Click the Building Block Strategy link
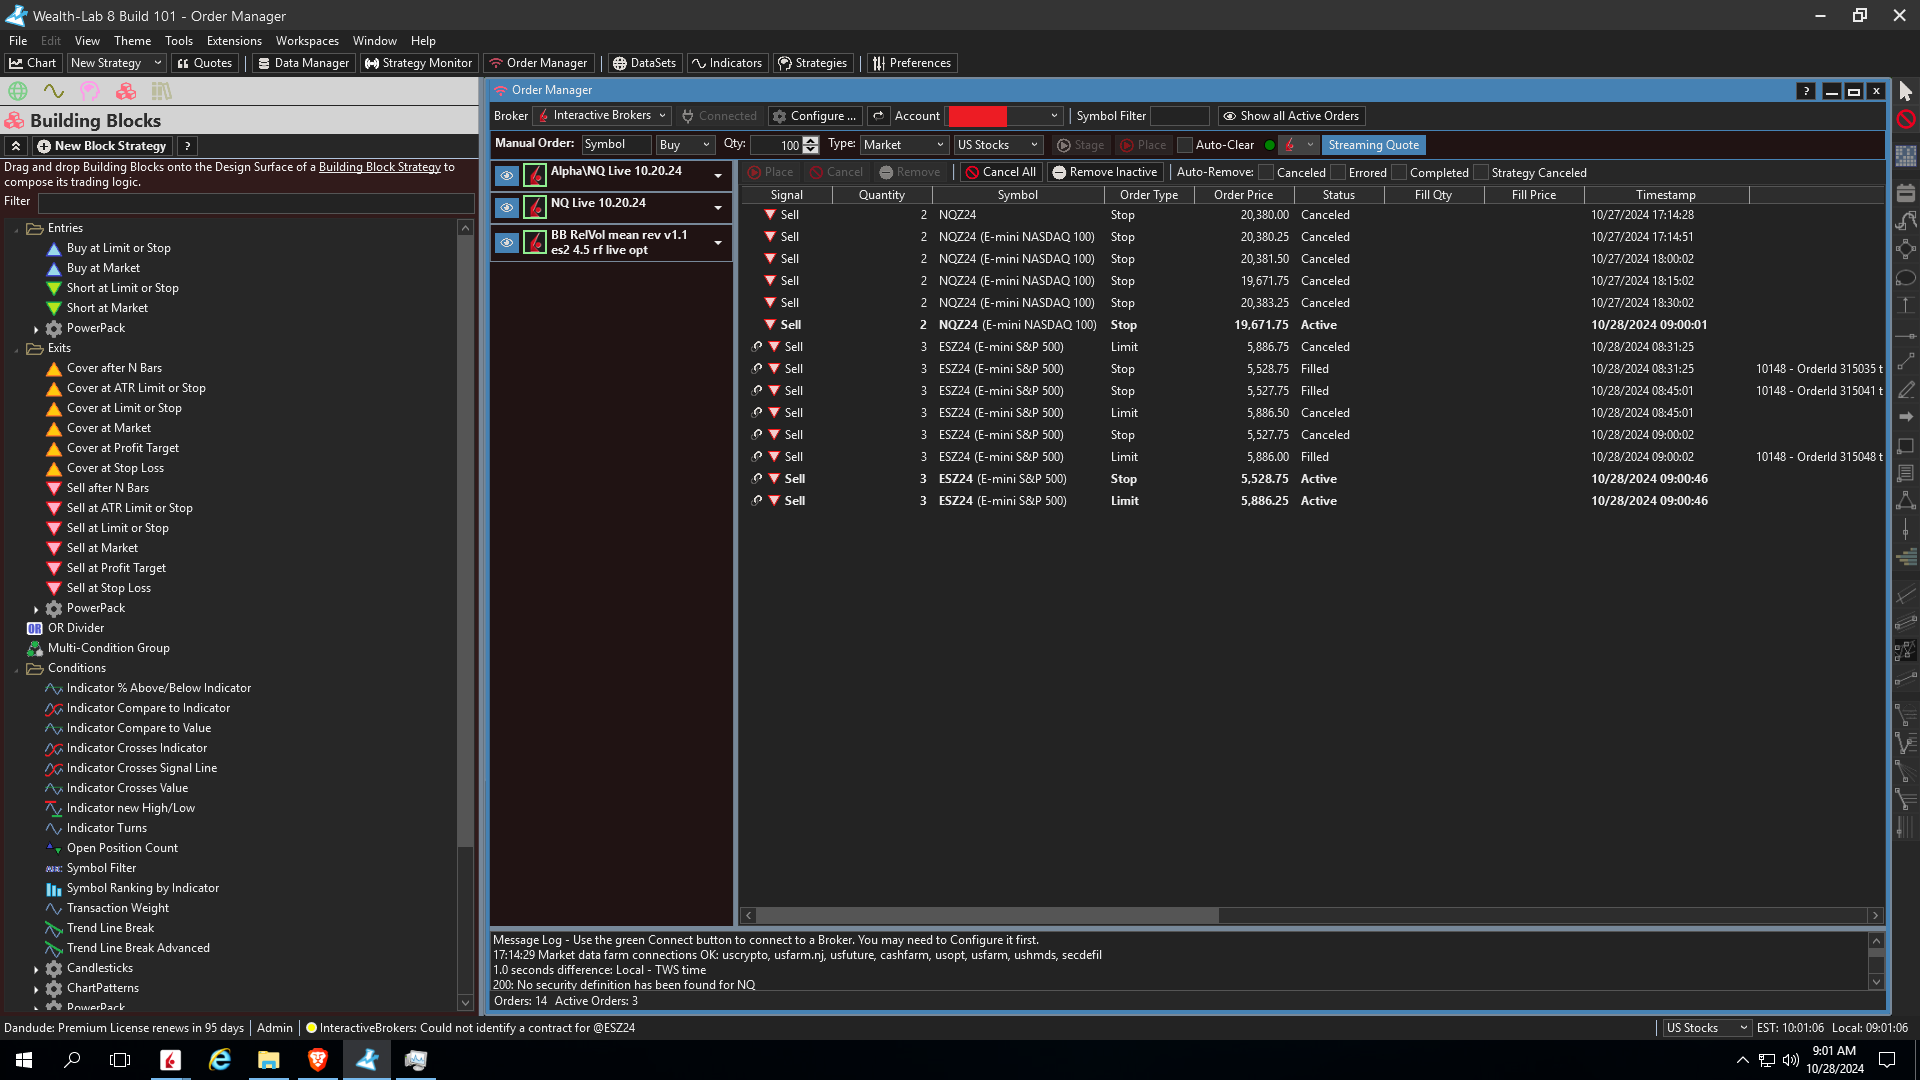The image size is (1920, 1080). pos(379,167)
